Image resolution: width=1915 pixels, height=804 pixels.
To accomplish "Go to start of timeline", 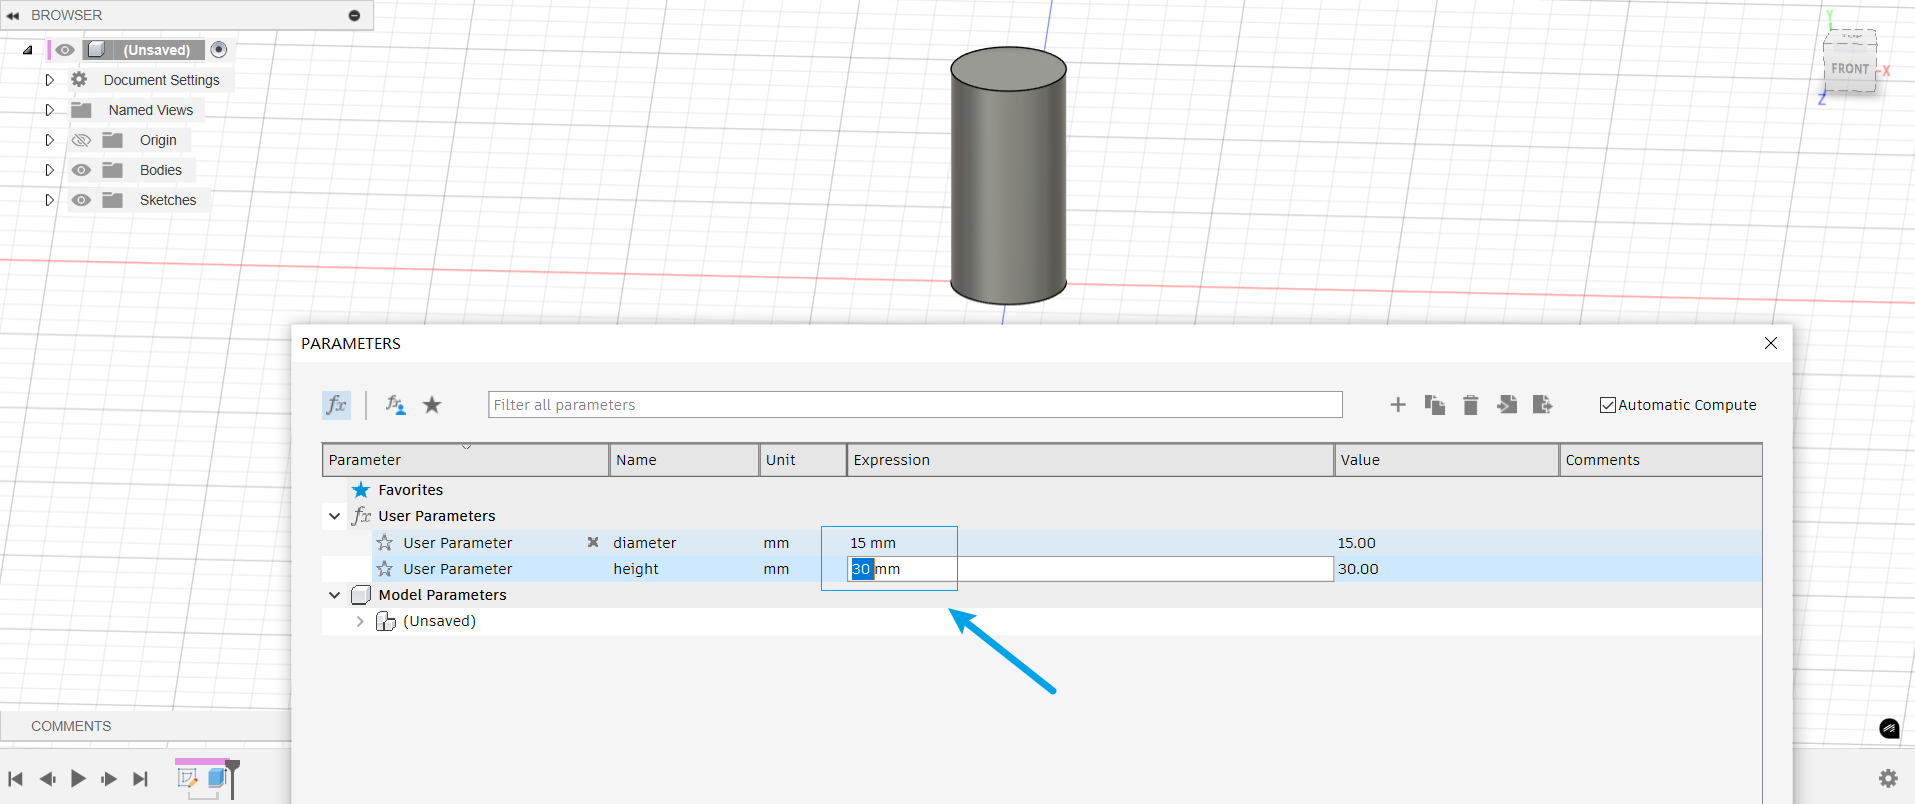I will (15, 779).
